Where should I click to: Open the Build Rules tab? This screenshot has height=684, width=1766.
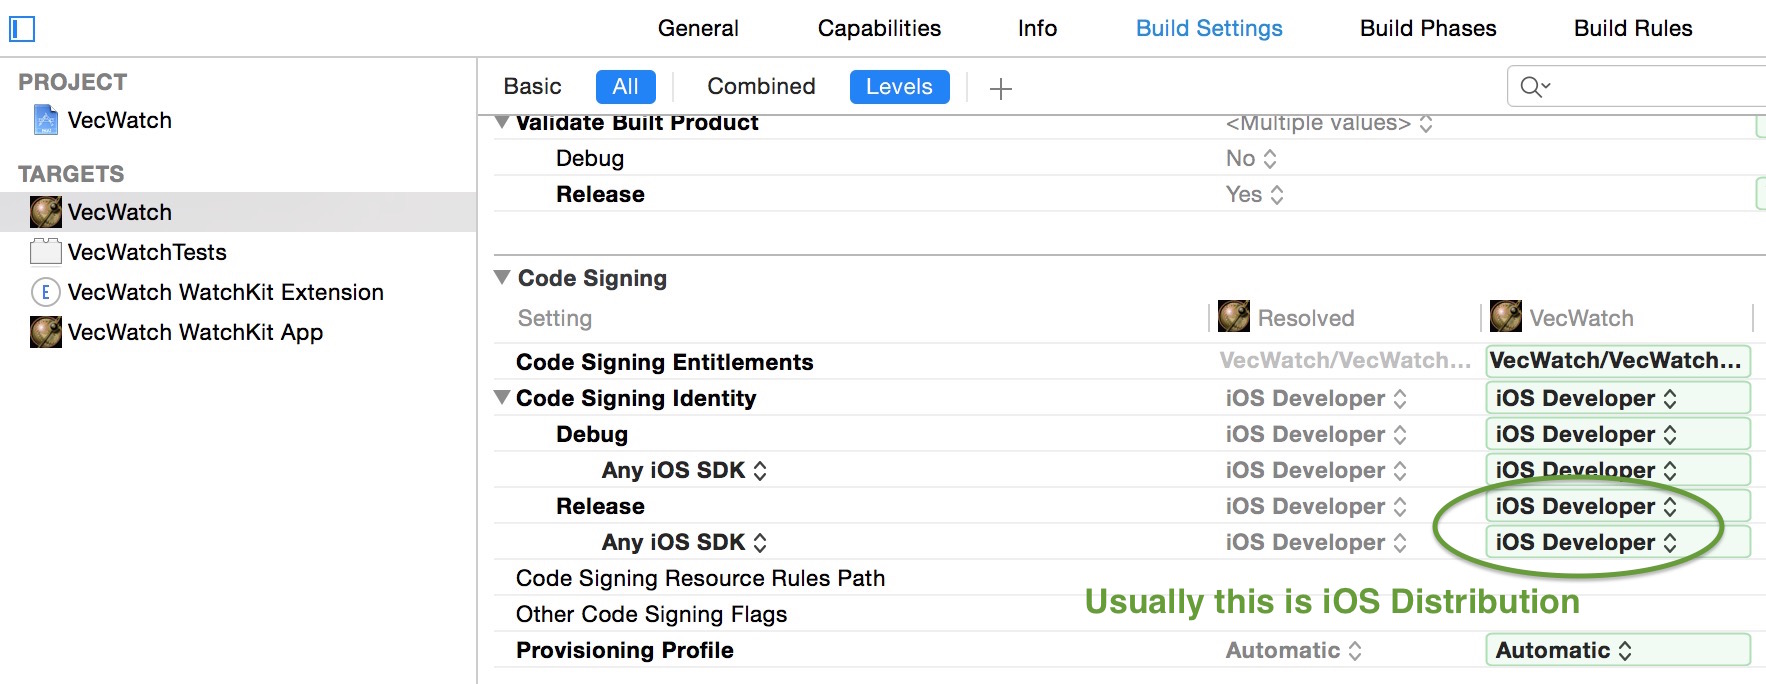(x=1633, y=28)
